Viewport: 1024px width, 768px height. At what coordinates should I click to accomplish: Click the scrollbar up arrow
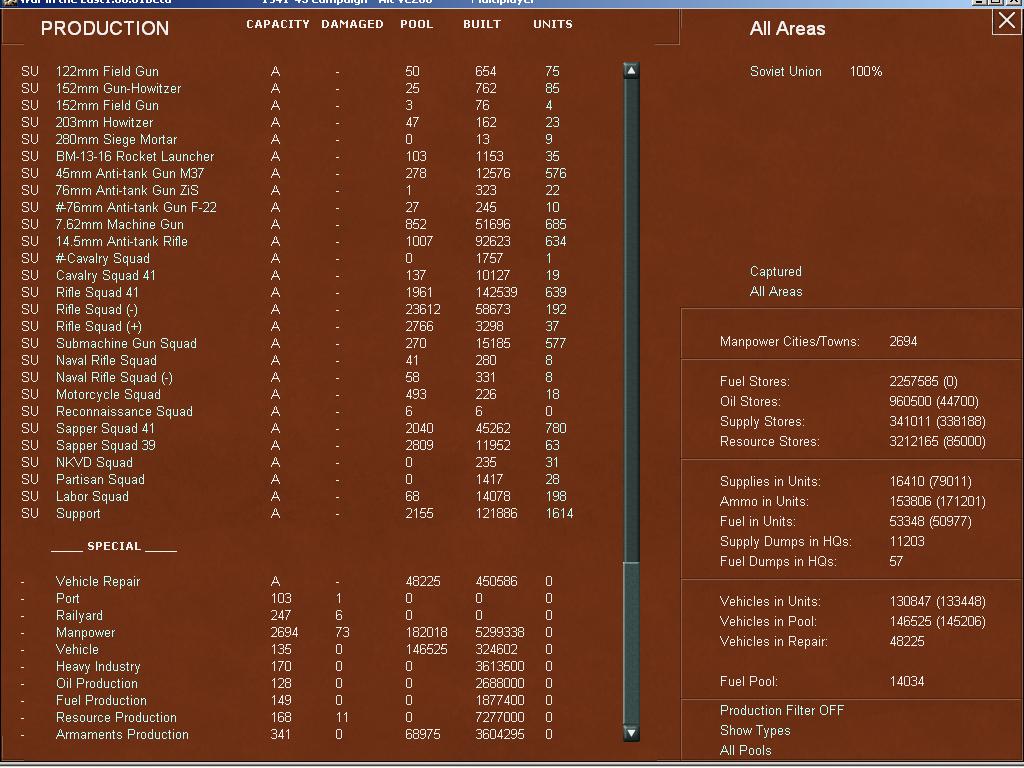tap(631, 71)
